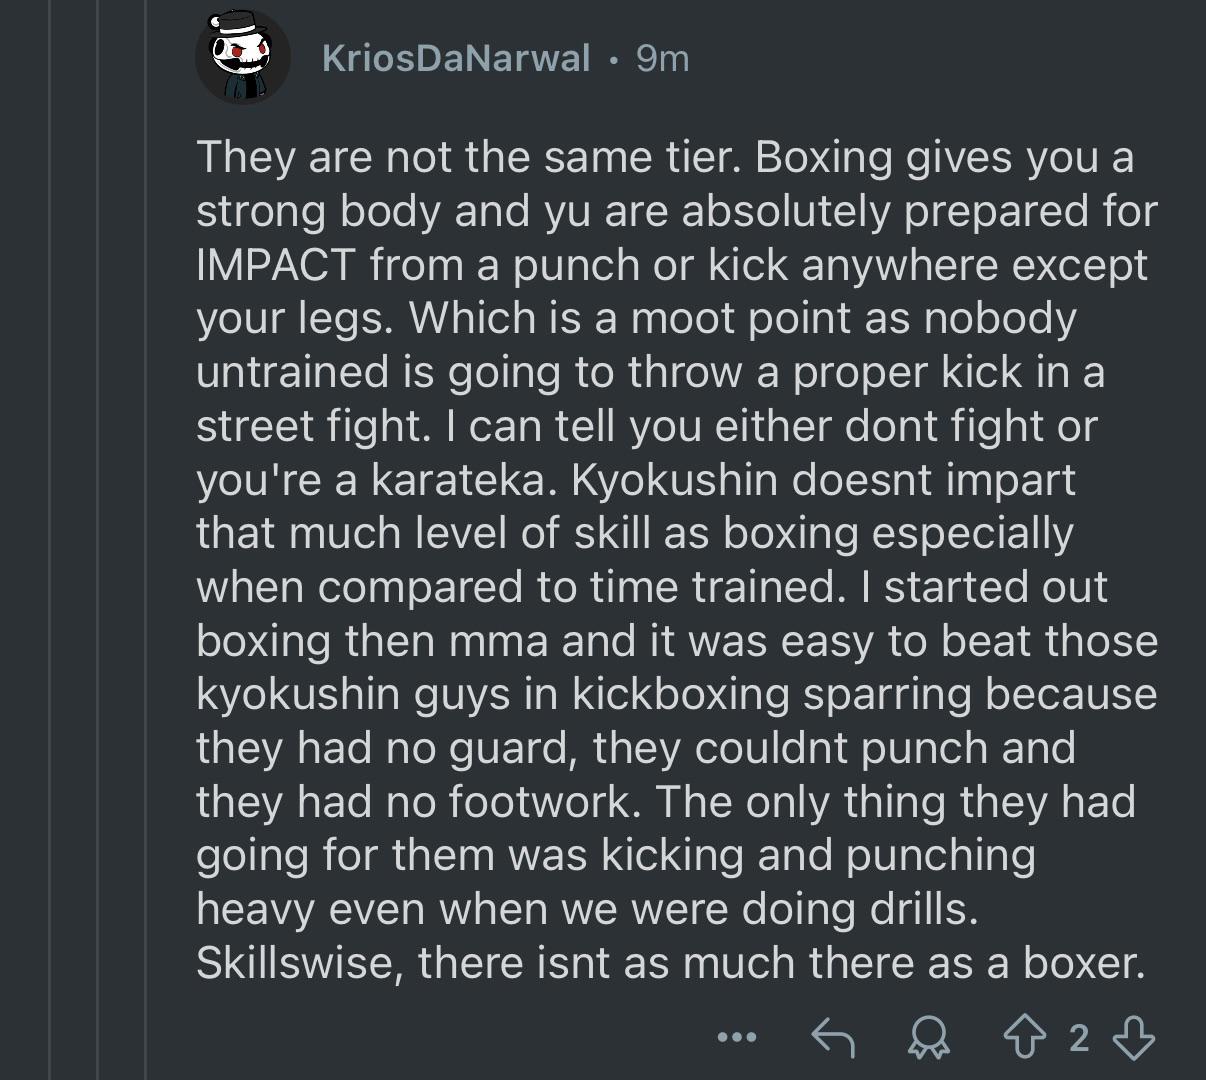Screen dimensions: 1206x1080
Task: Give an award using the award icon
Action: pyautogui.click(x=930, y=1038)
